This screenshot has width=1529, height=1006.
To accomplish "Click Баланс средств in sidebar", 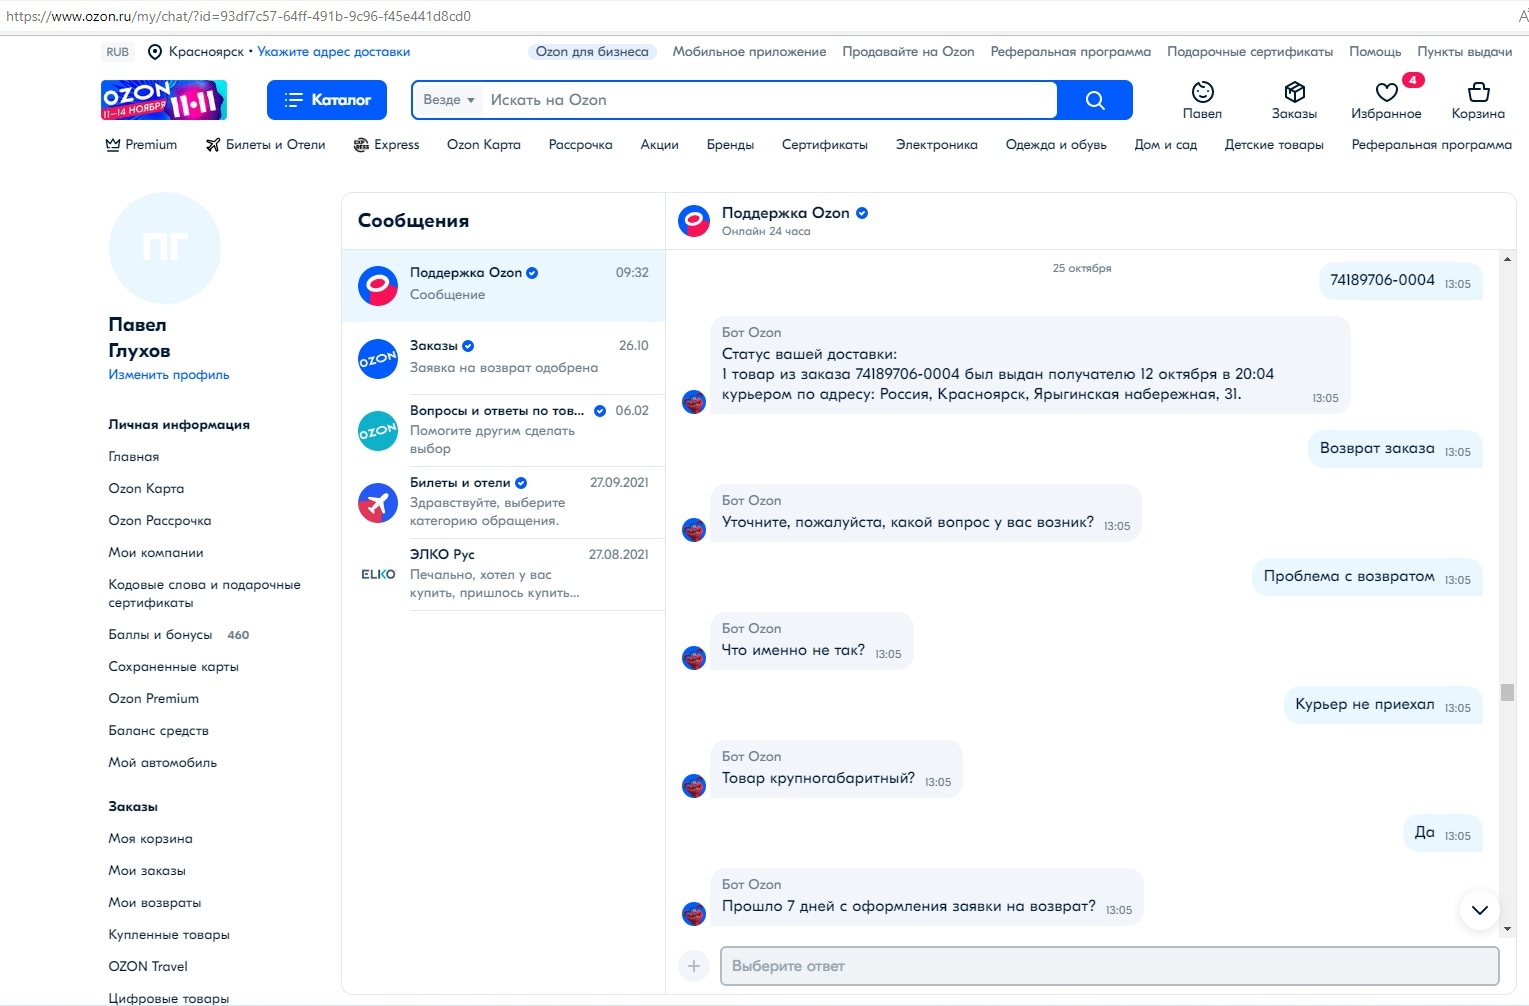I will (159, 731).
